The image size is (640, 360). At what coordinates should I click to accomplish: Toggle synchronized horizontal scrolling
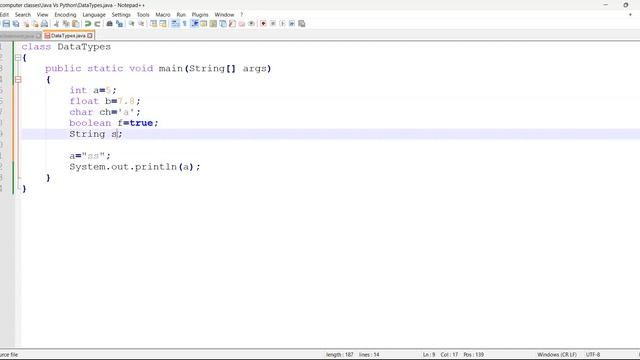click(x=163, y=24)
